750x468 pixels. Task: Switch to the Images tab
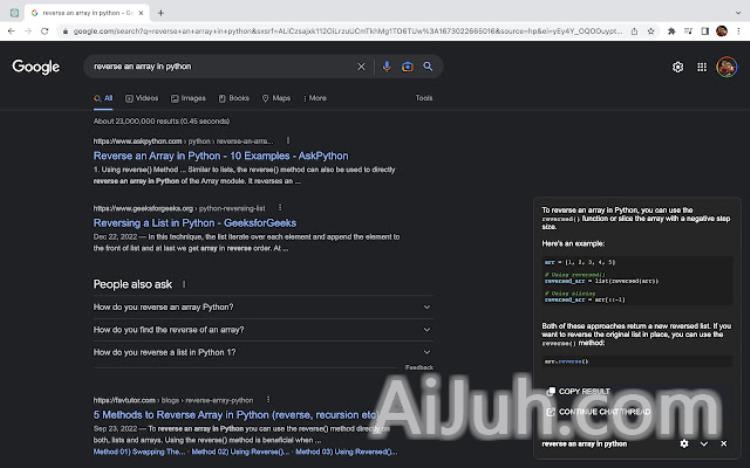tap(188, 98)
